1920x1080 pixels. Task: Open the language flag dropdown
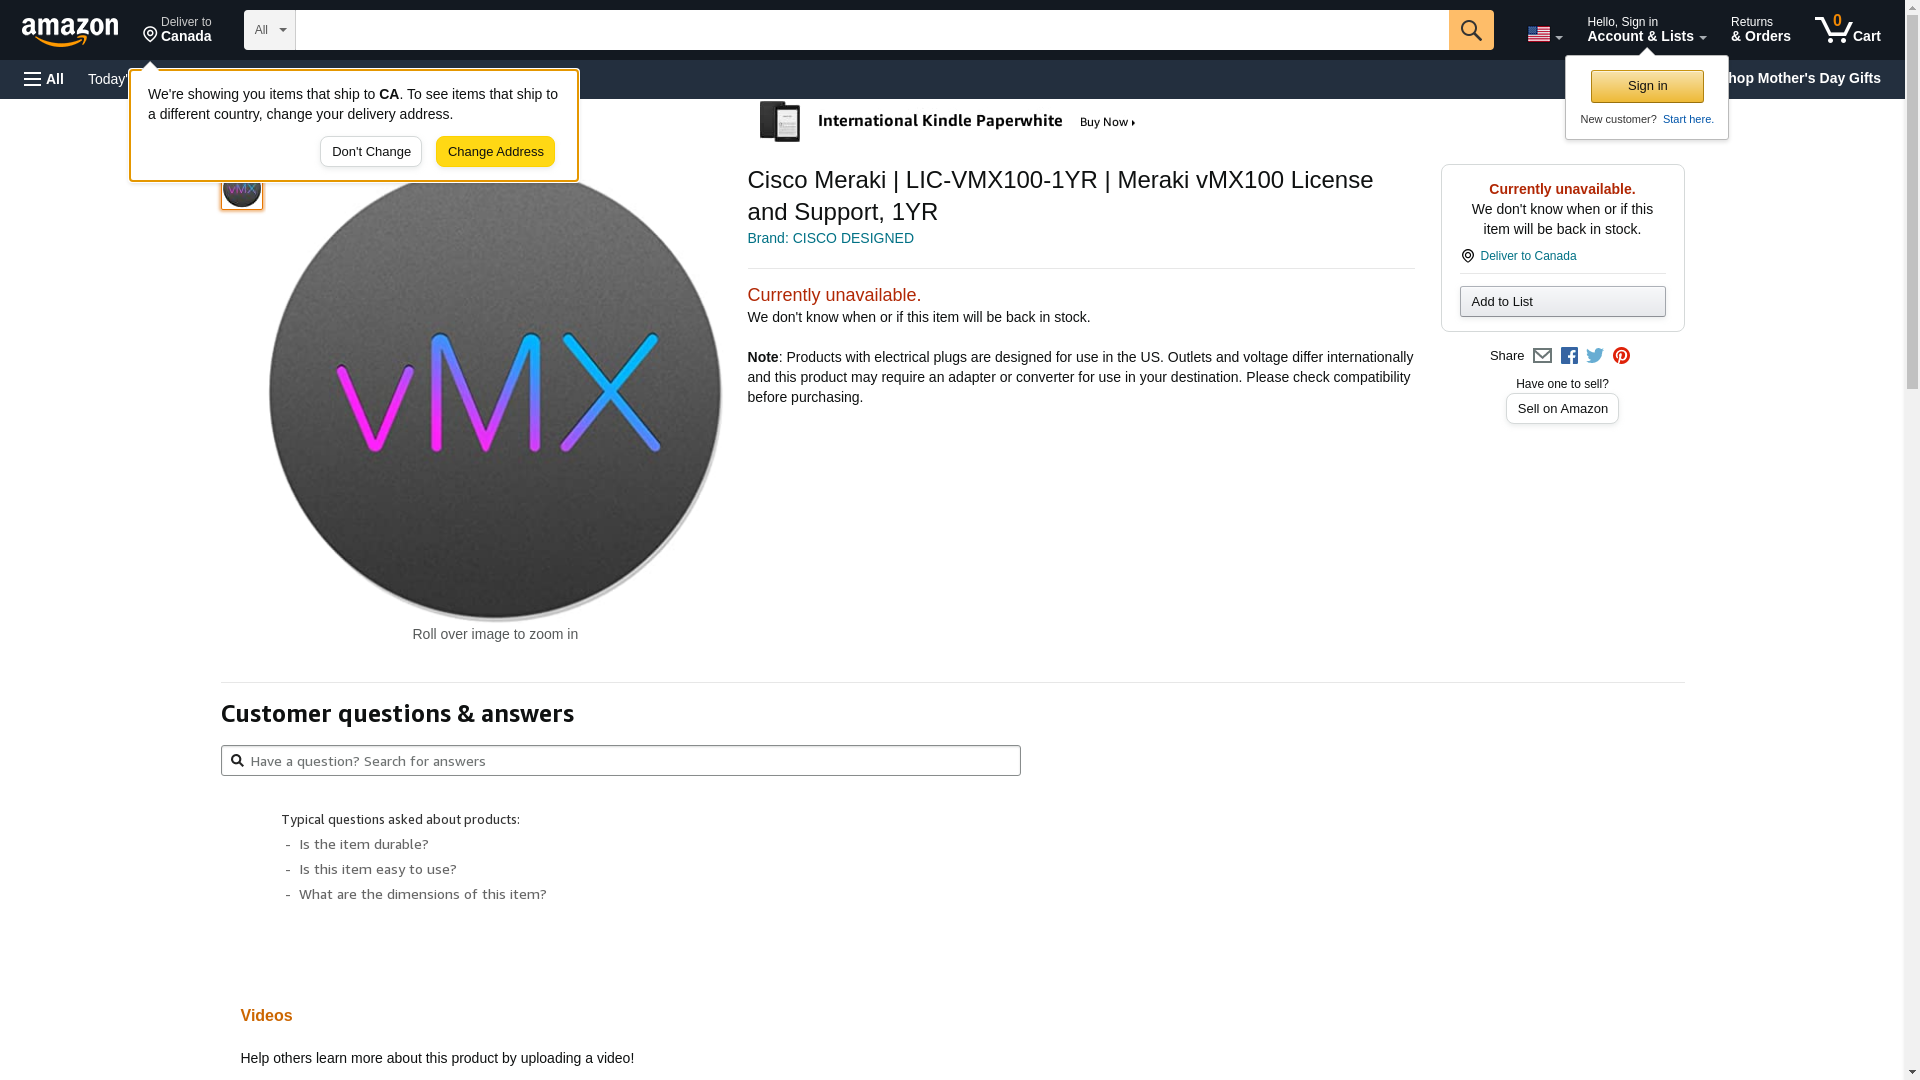pos(1544,34)
